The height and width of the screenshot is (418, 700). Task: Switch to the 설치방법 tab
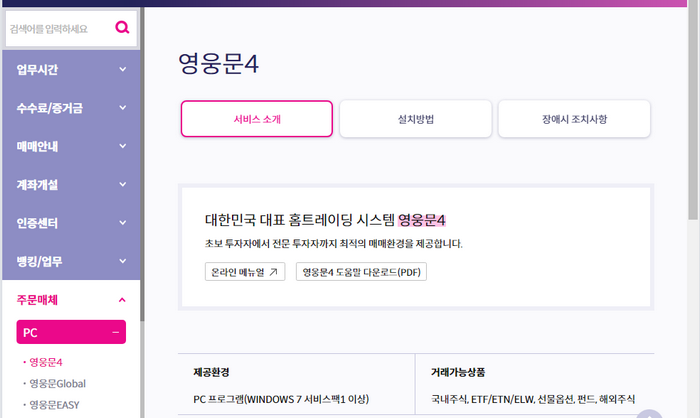(416, 119)
